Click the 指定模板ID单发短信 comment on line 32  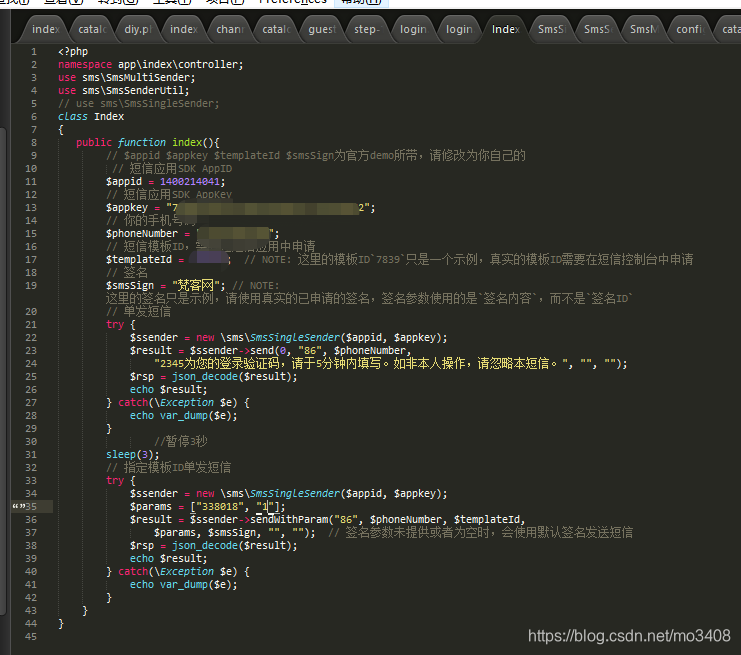coord(168,467)
